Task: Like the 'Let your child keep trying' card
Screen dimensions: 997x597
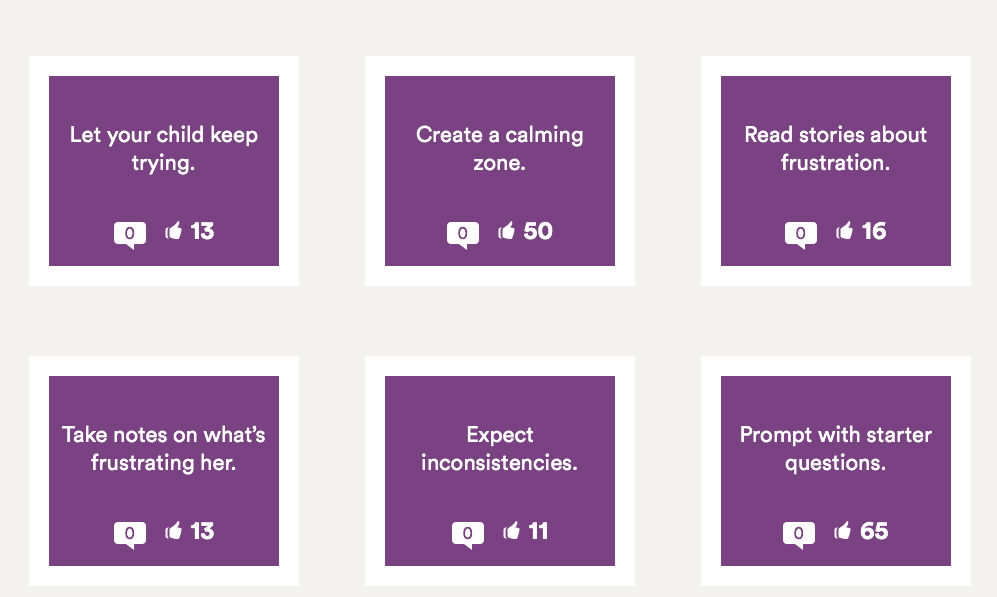Action: [174, 230]
